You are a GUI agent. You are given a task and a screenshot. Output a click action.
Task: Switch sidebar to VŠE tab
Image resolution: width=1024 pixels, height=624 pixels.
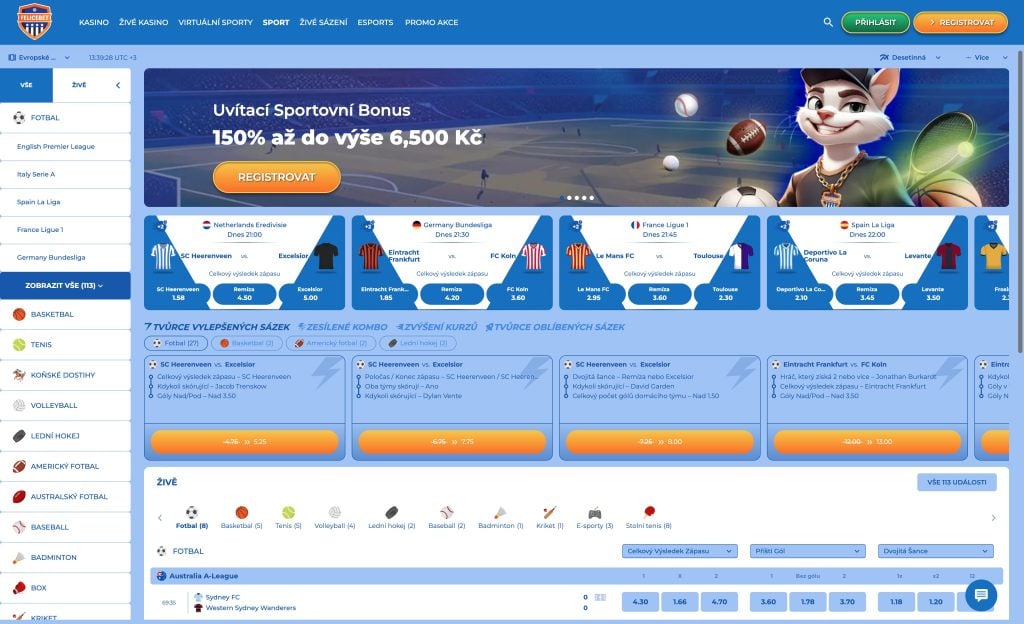[x=26, y=85]
